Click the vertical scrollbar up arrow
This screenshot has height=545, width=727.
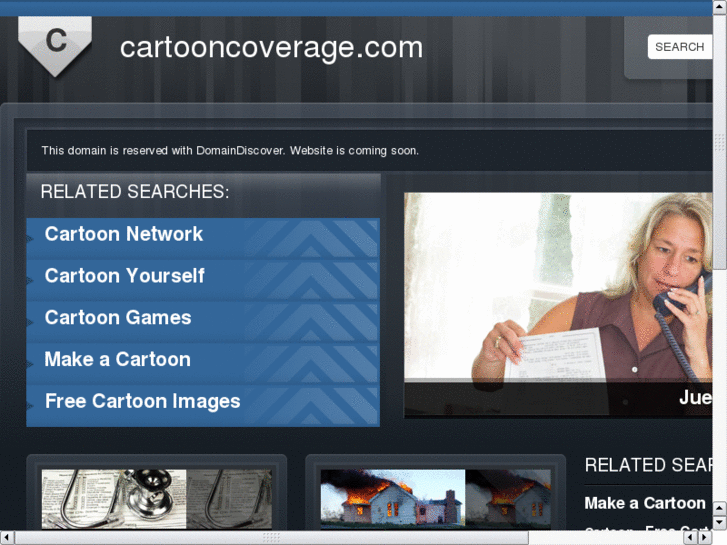coord(720,6)
